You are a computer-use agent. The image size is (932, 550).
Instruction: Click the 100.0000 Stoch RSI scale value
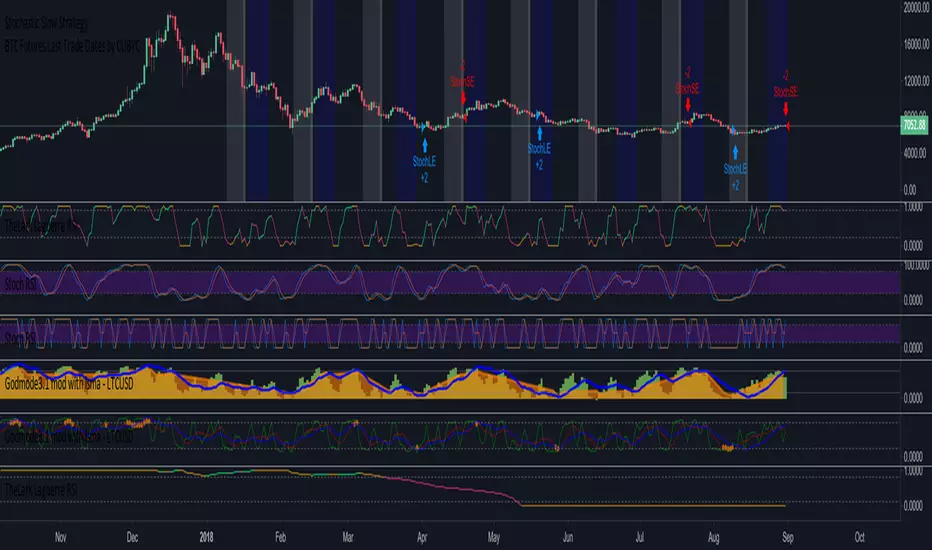pos(916,265)
